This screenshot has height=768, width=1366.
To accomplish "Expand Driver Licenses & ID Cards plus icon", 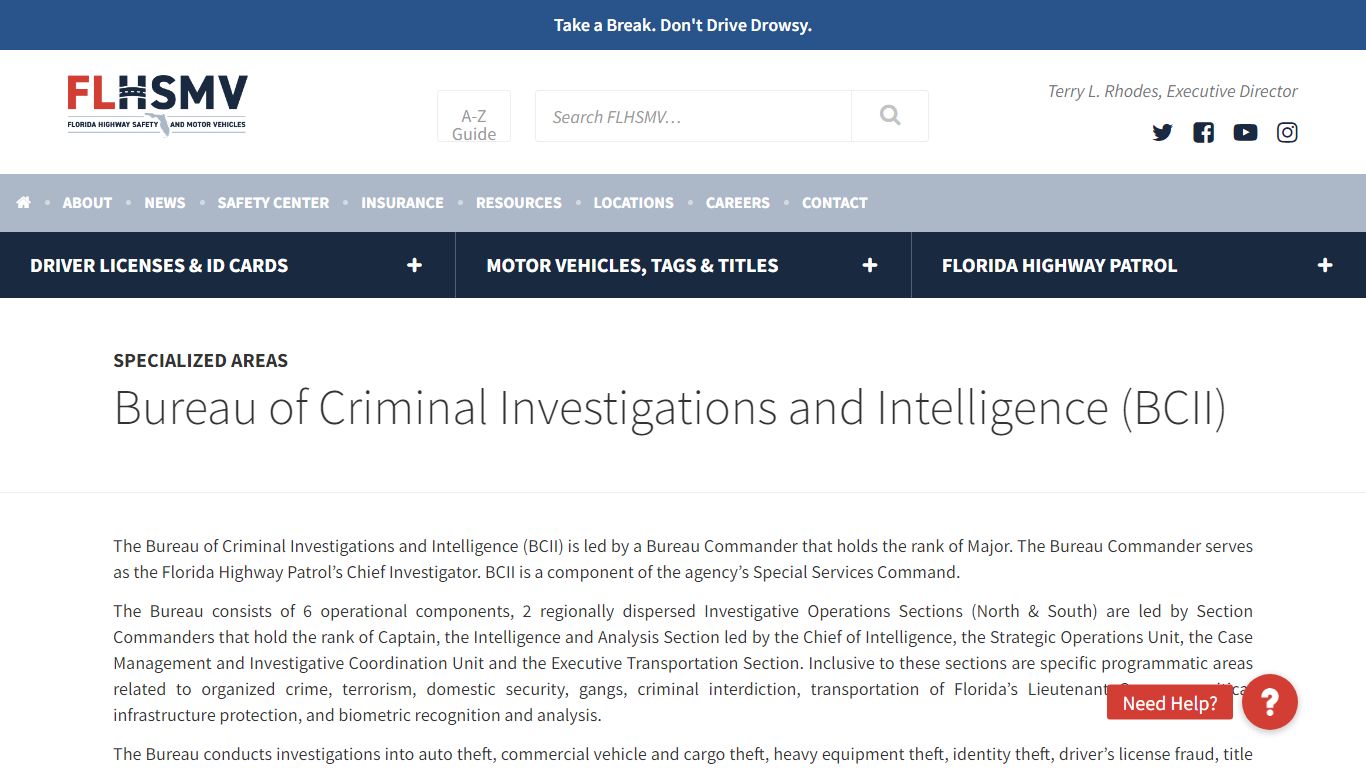I will [x=414, y=265].
